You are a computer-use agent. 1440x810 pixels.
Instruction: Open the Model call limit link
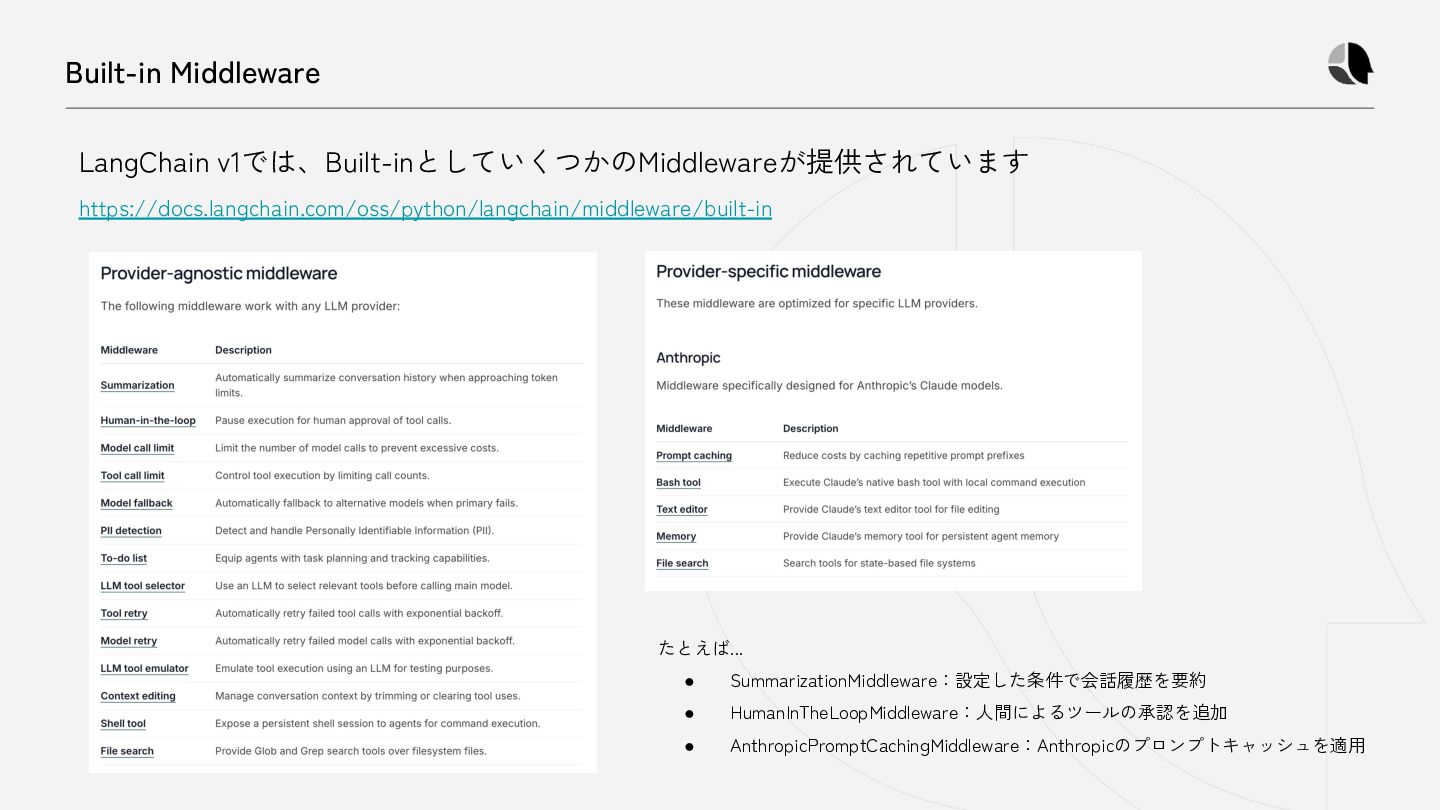point(137,448)
